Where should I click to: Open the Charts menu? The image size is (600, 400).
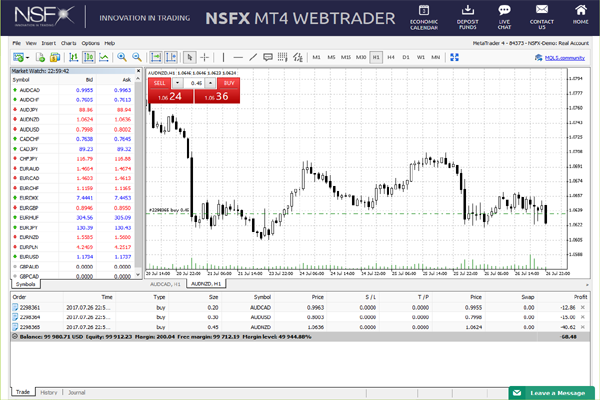[x=68, y=43]
